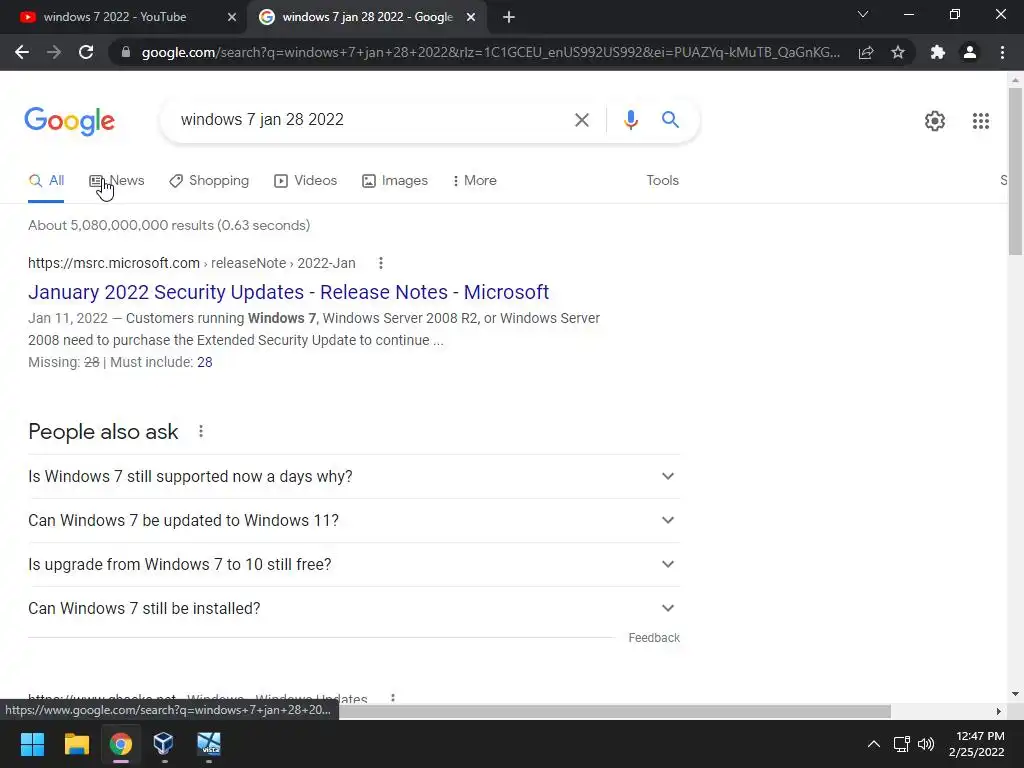The width and height of the screenshot is (1024, 768).
Task: Open the People also ask three-dot menu
Action: click(x=201, y=432)
